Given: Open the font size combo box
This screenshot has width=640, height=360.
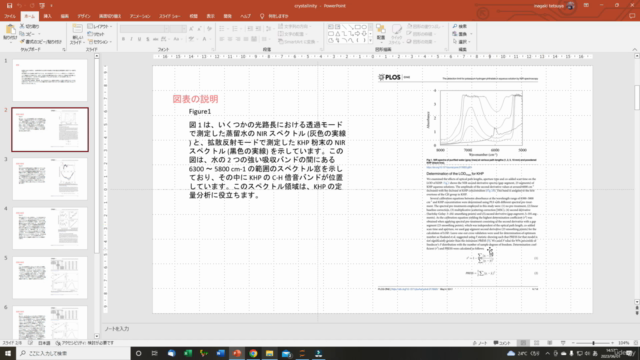Looking at the screenshot, I should click(178, 29).
